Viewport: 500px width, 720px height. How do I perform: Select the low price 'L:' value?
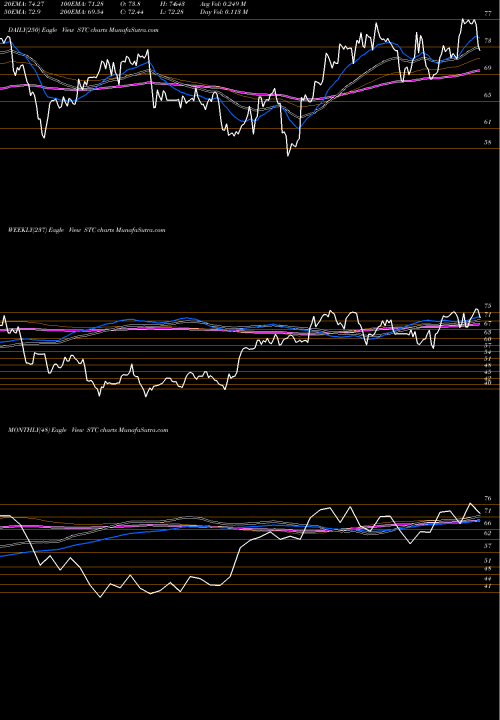coord(170,12)
